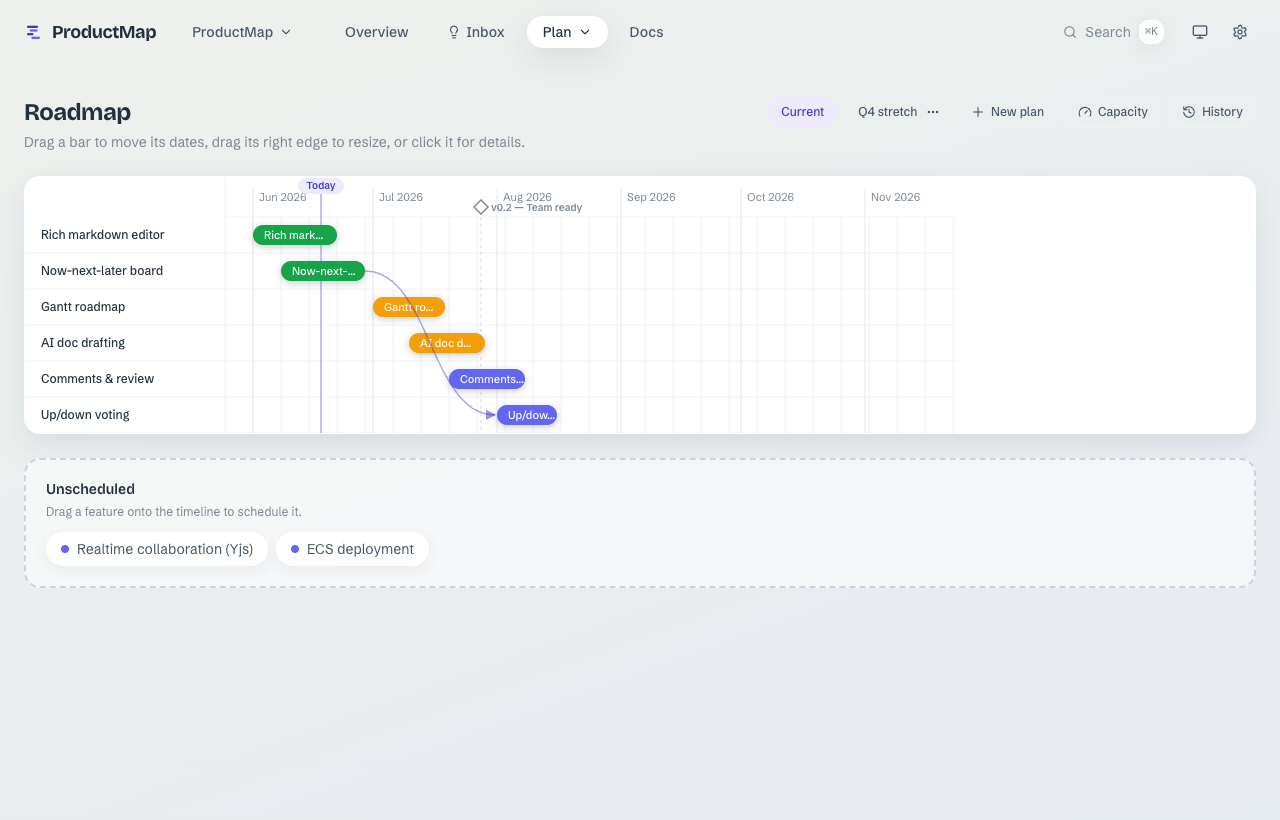Image resolution: width=1280 pixels, height=820 pixels.
Task: Click the Gantt roadmap orange bar
Action: pos(409,307)
